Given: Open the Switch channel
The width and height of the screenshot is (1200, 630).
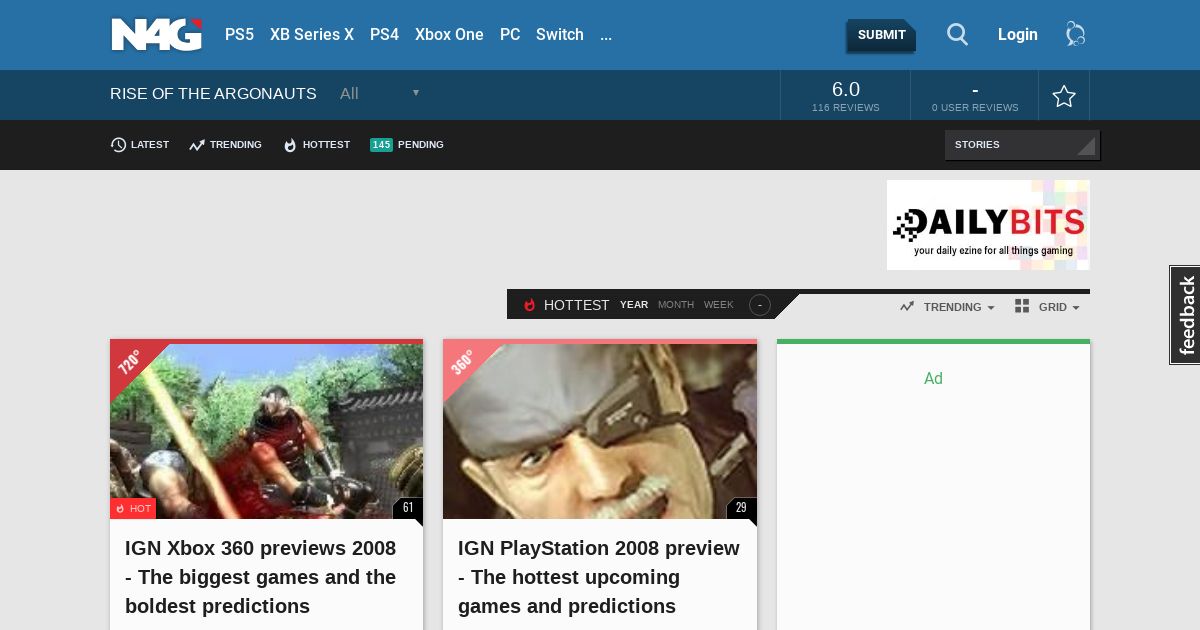Looking at the screenshot, I should point(560,35).
